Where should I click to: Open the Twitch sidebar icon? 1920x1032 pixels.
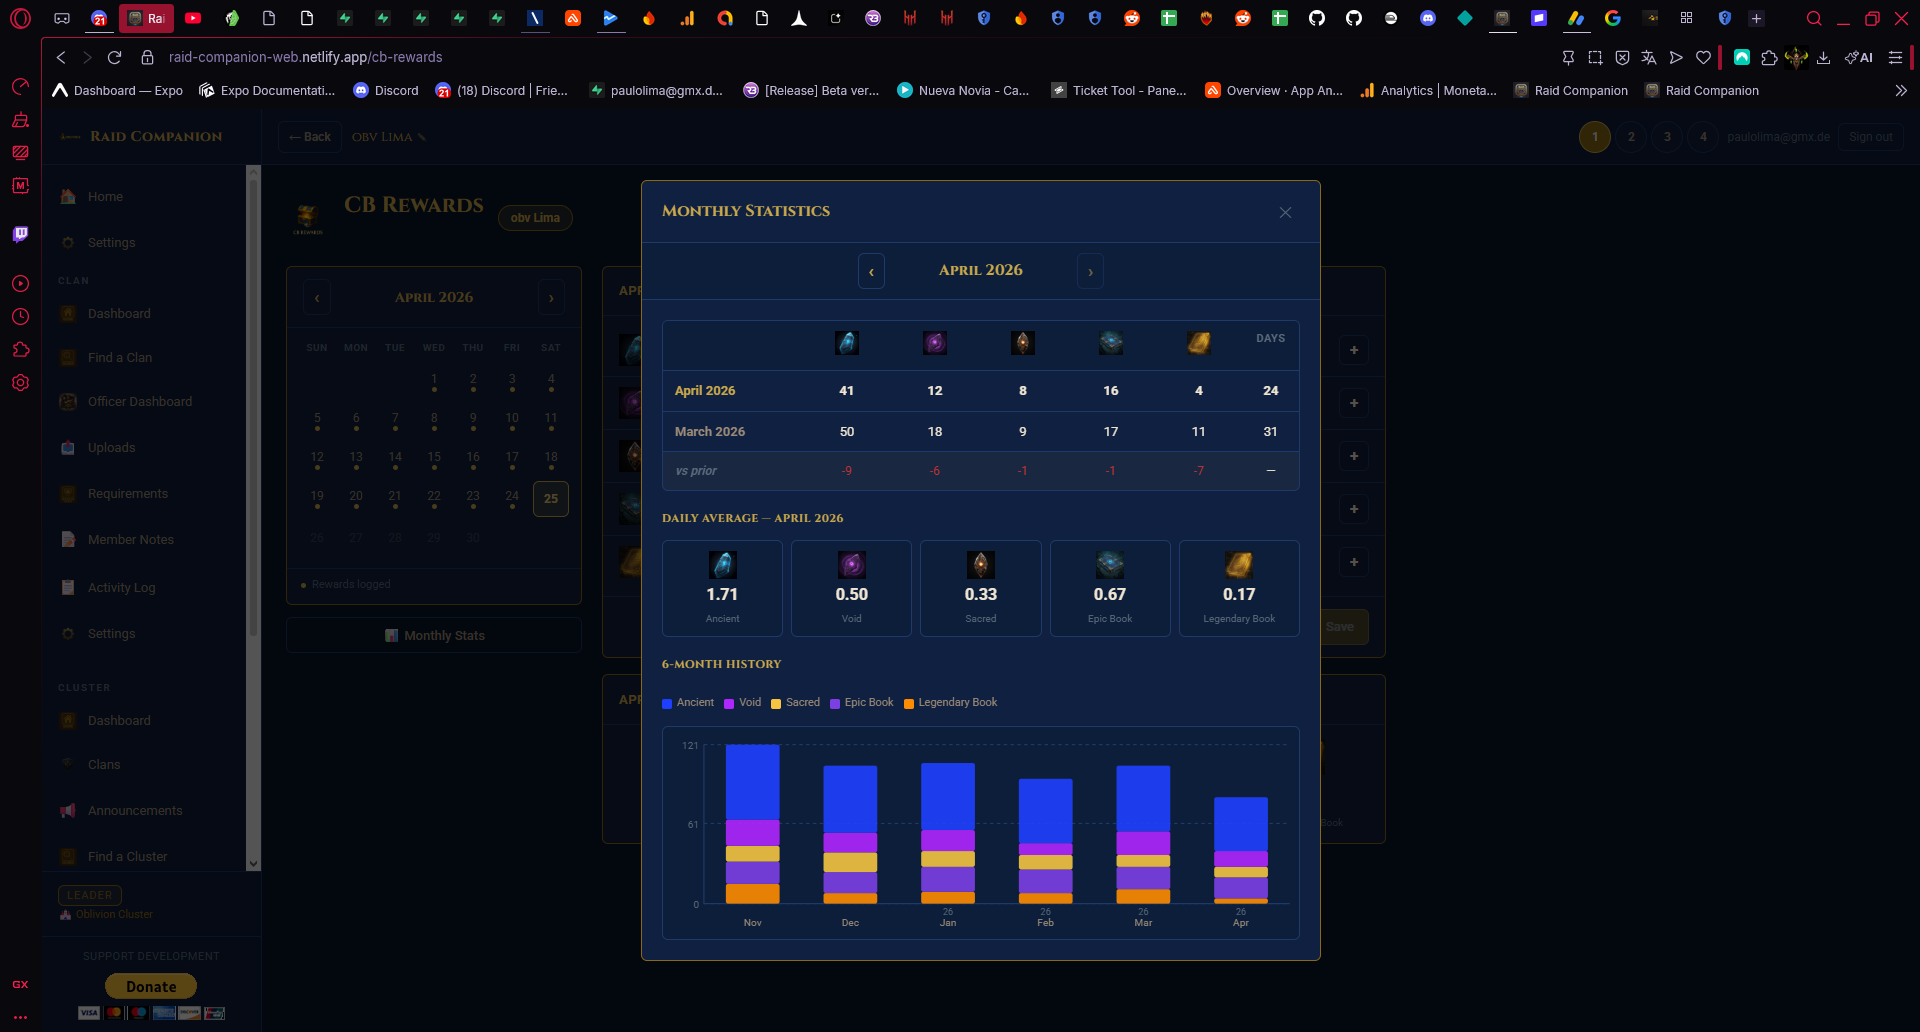pos(20,234)
